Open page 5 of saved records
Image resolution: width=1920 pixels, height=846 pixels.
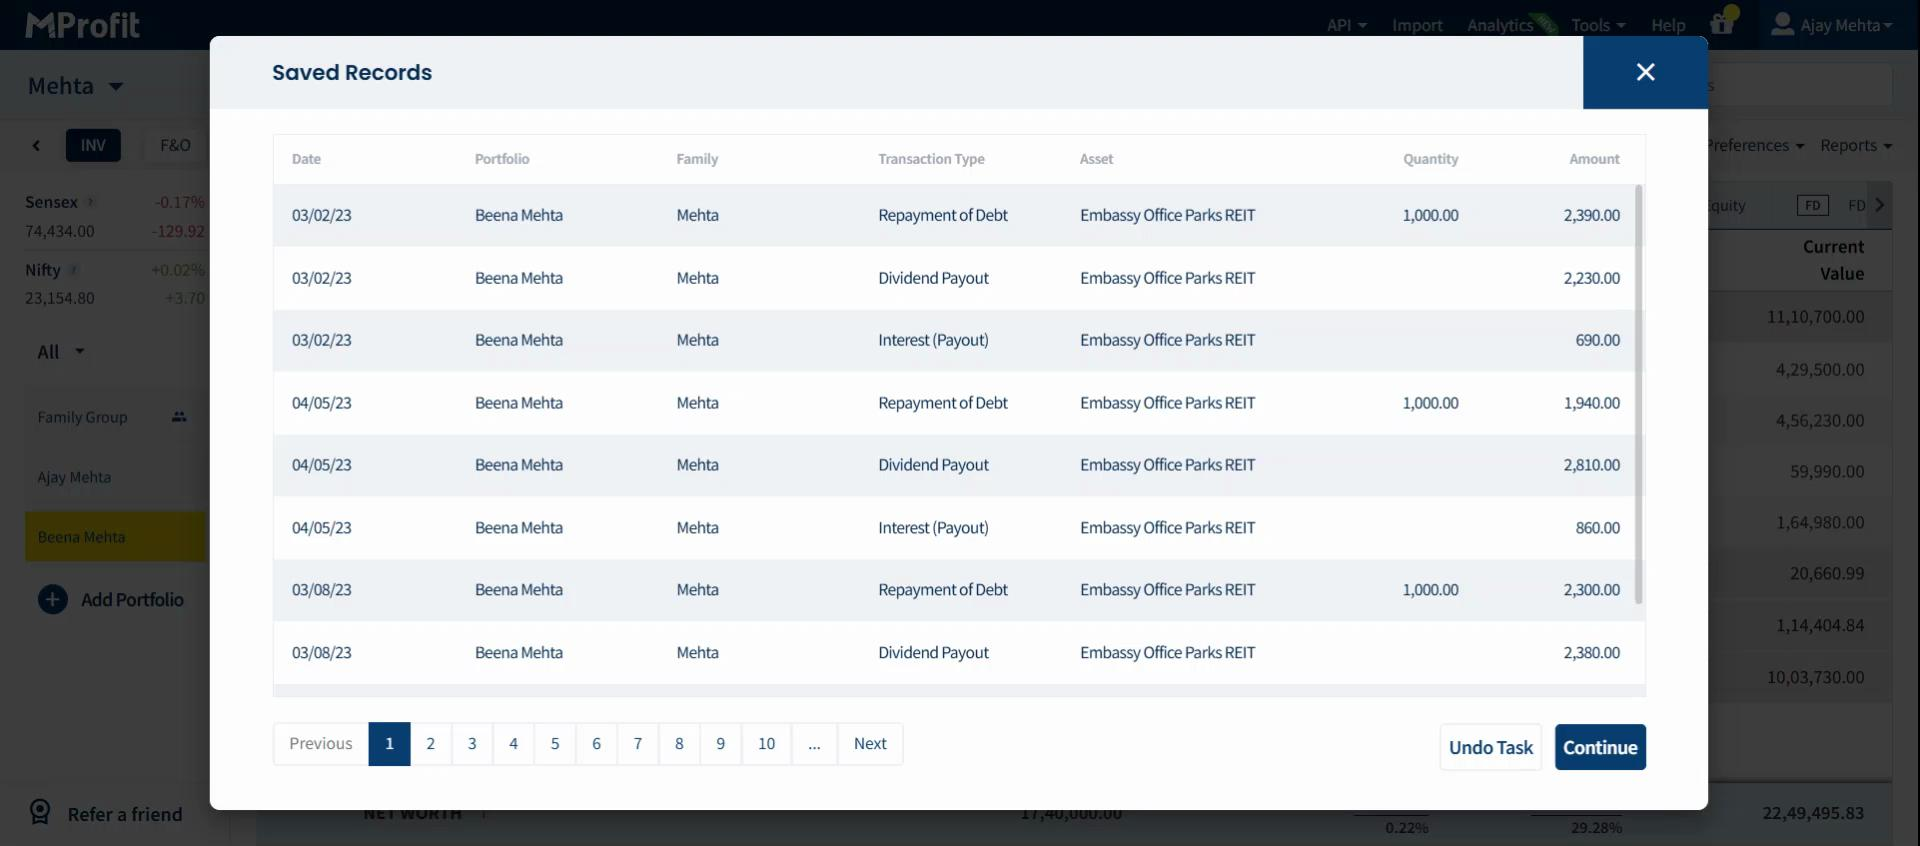coord(555,744)
